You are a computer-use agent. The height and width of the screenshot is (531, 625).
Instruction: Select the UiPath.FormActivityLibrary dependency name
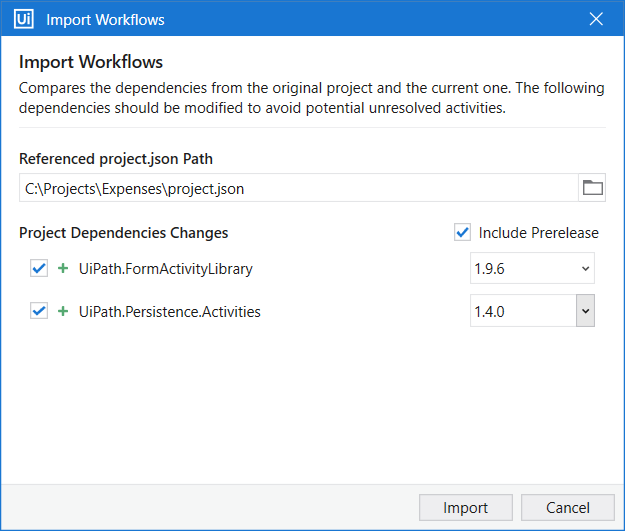(165, 269)
